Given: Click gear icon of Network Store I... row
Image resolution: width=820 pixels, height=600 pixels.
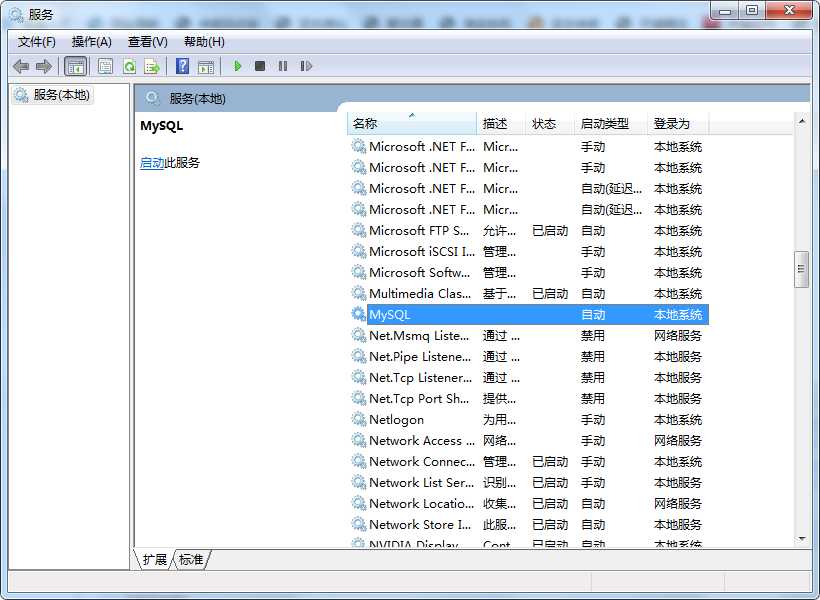Looking at the screenshot, I should pos(358,524).
